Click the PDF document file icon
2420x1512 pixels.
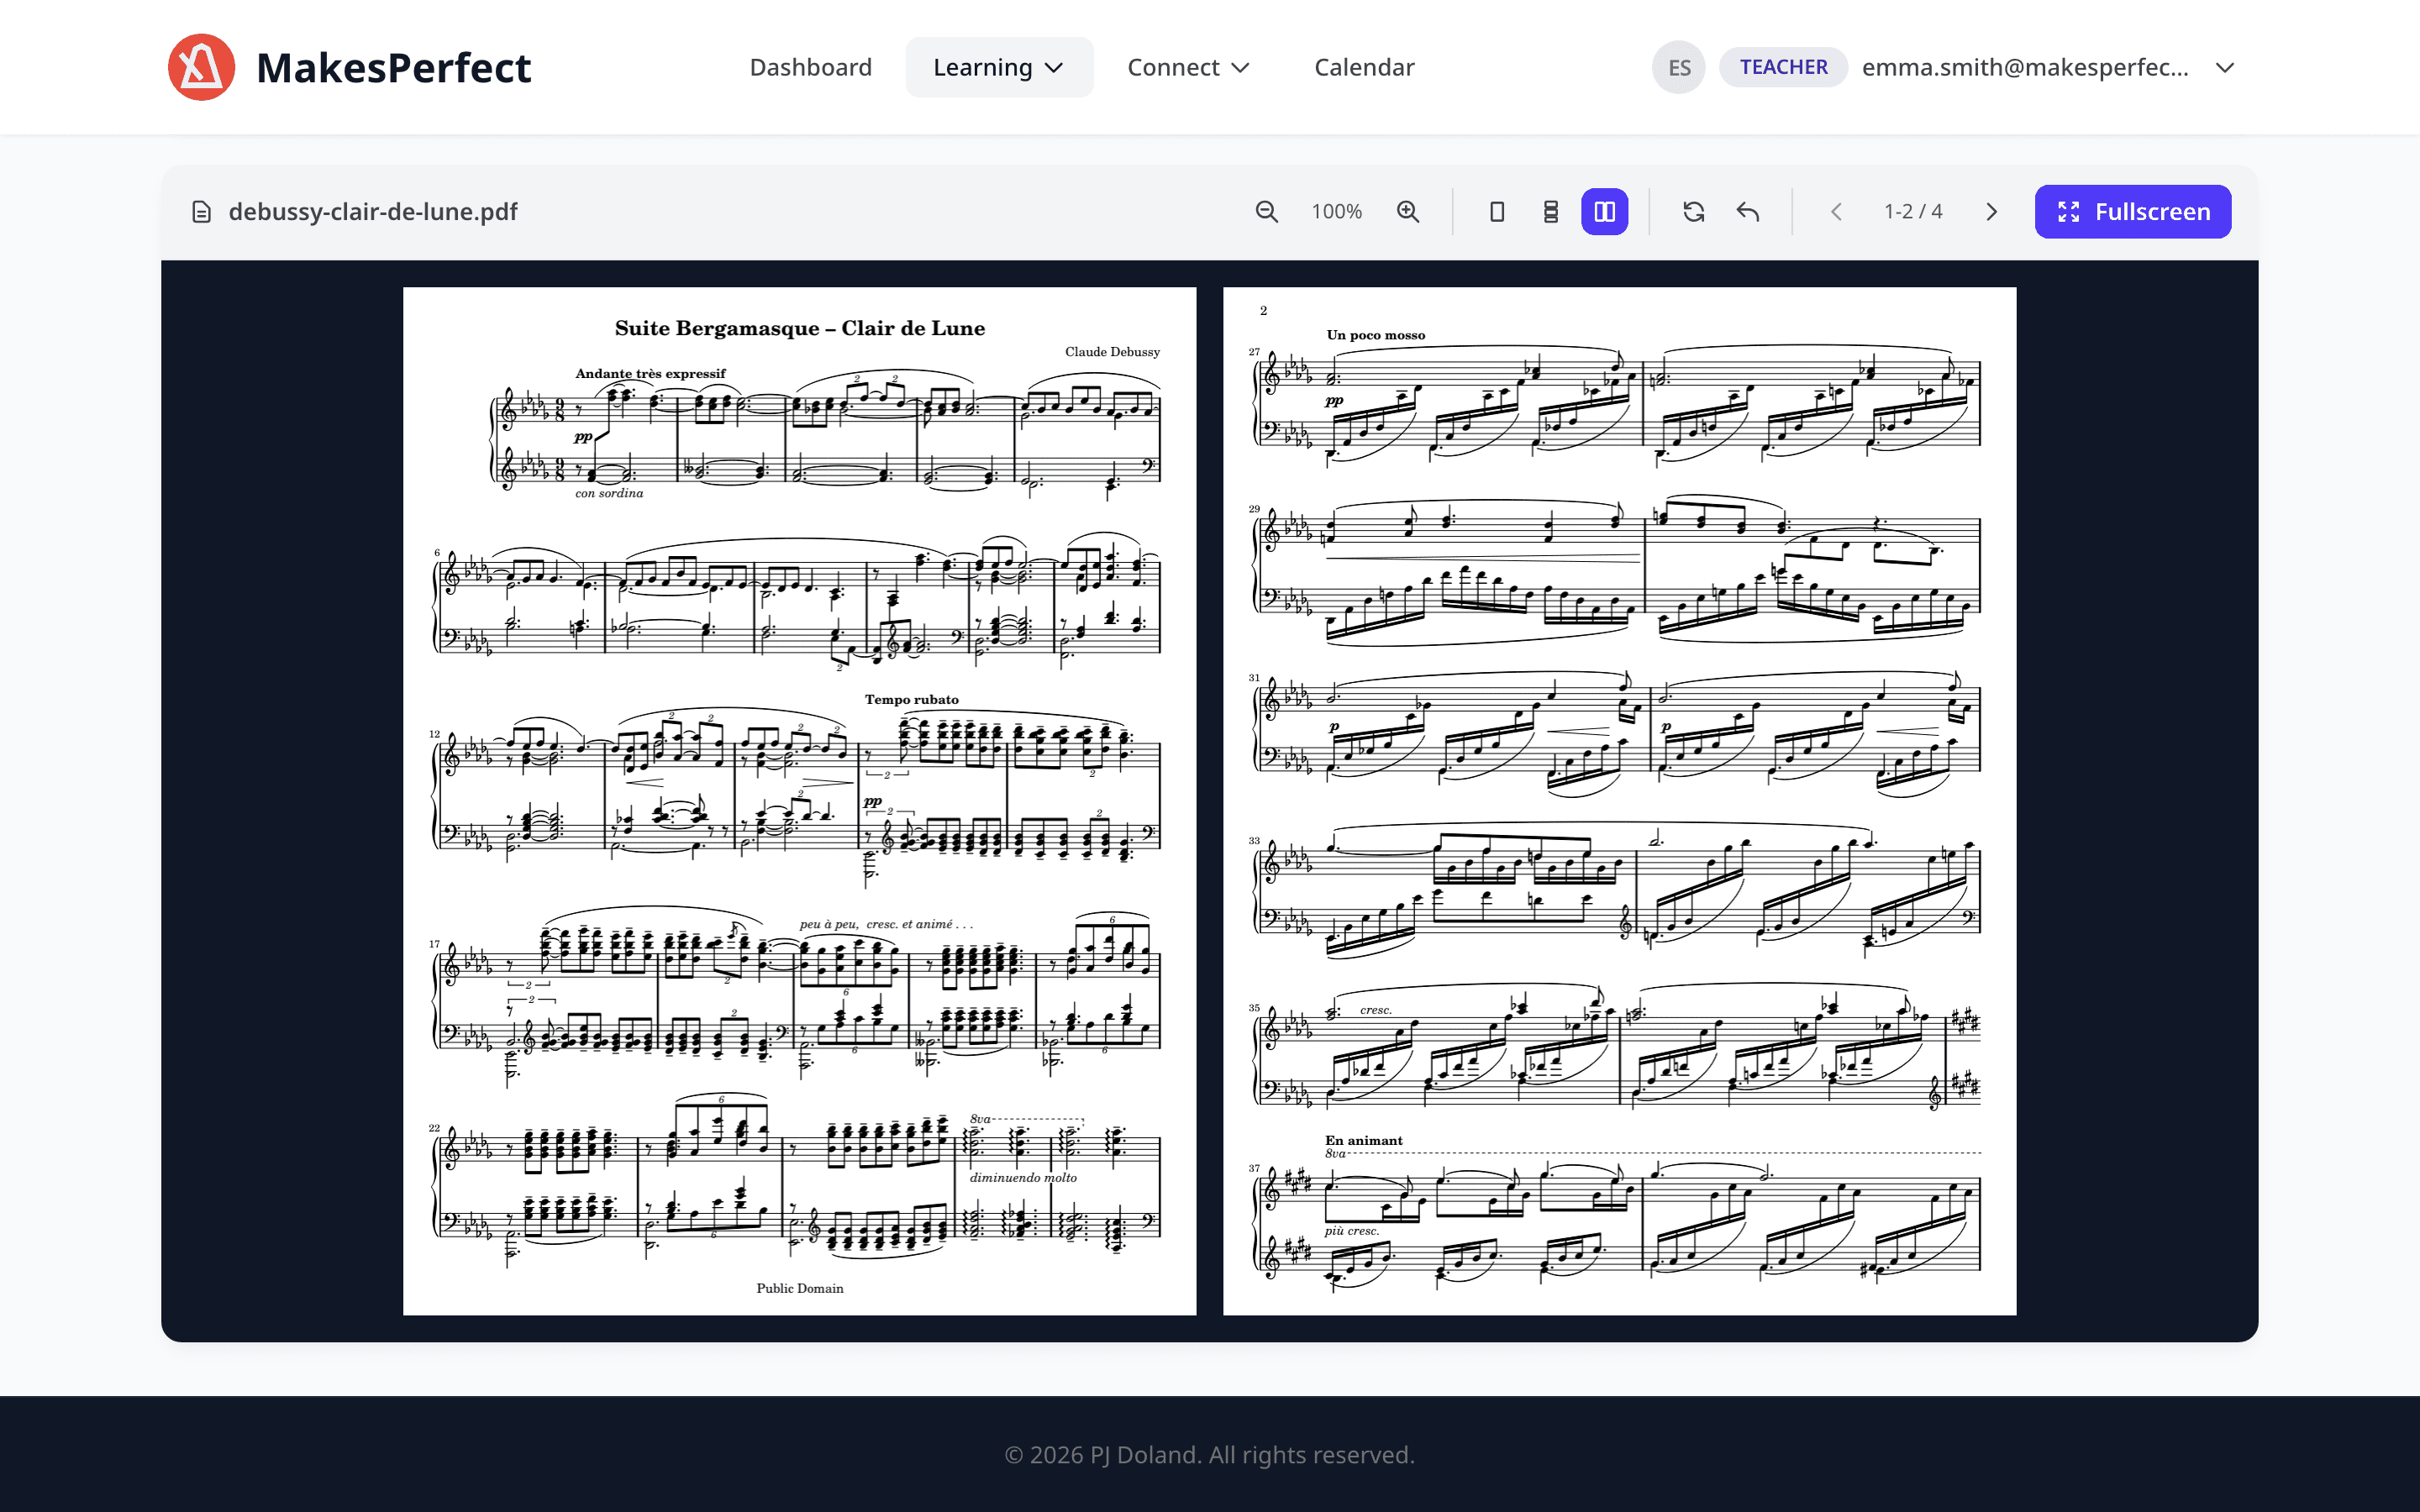coord(202,212)
